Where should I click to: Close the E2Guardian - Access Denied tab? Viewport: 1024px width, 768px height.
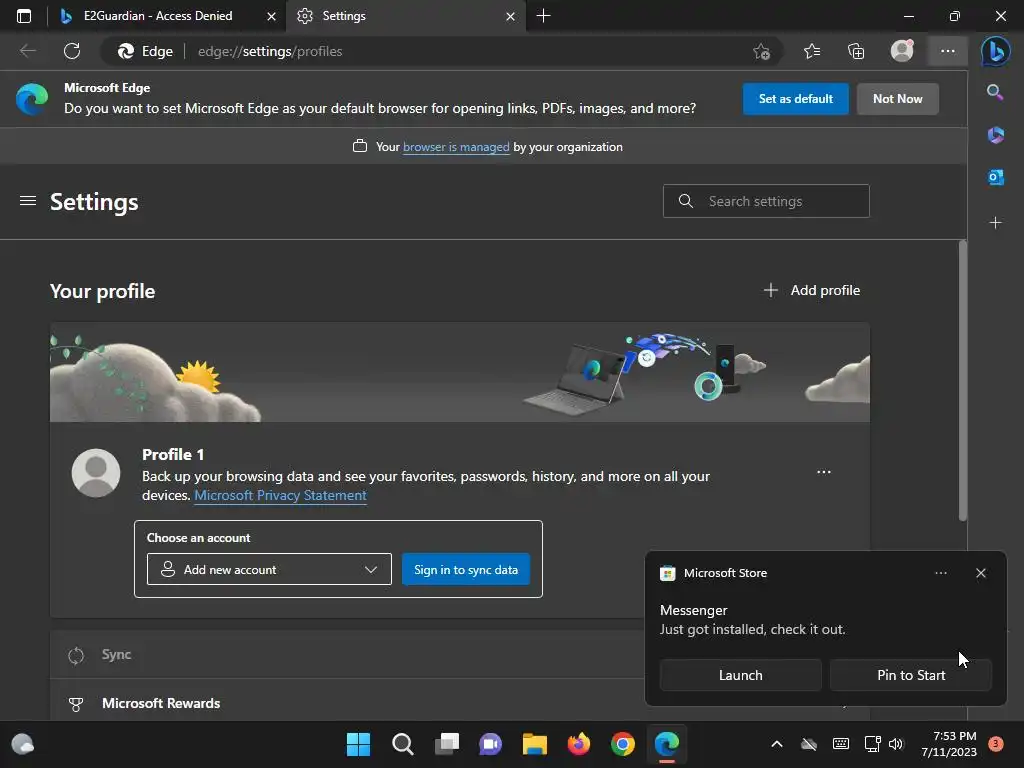(x=271, y=16)
